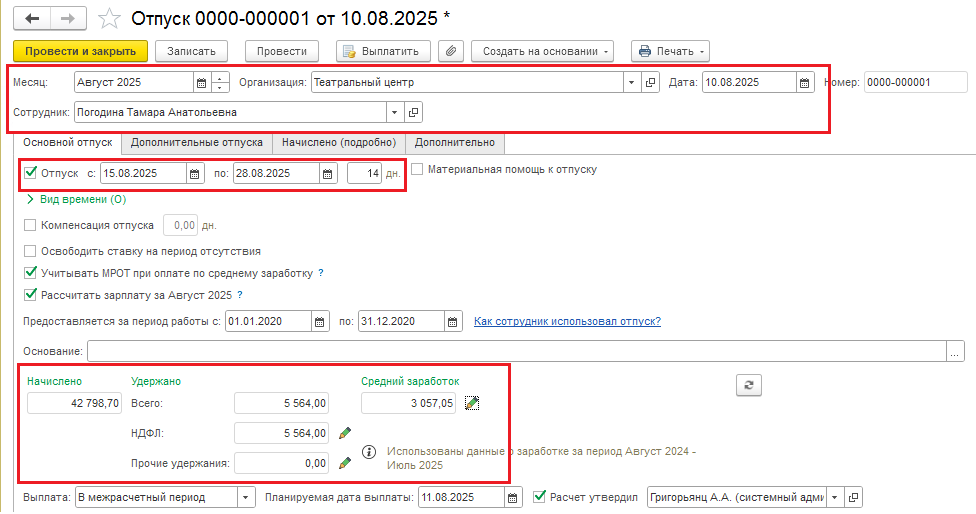Open calendar picker for document date 10.08.2025
Image resolution: width=976 pixels, height=514 pixels.
point(804,82)
